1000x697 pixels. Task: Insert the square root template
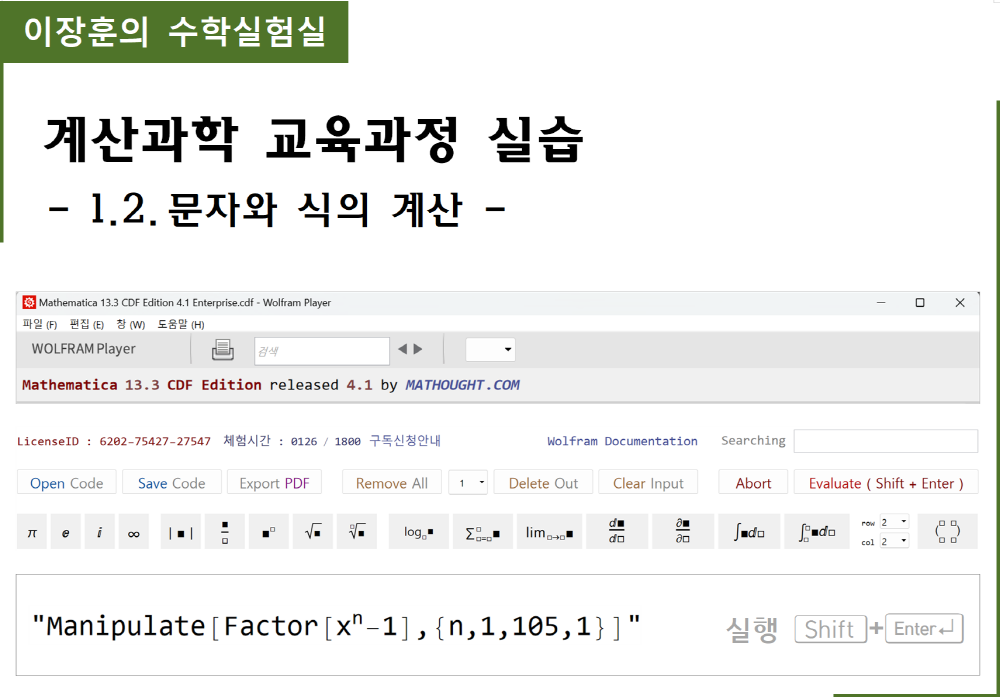click(x=312, y=532)
